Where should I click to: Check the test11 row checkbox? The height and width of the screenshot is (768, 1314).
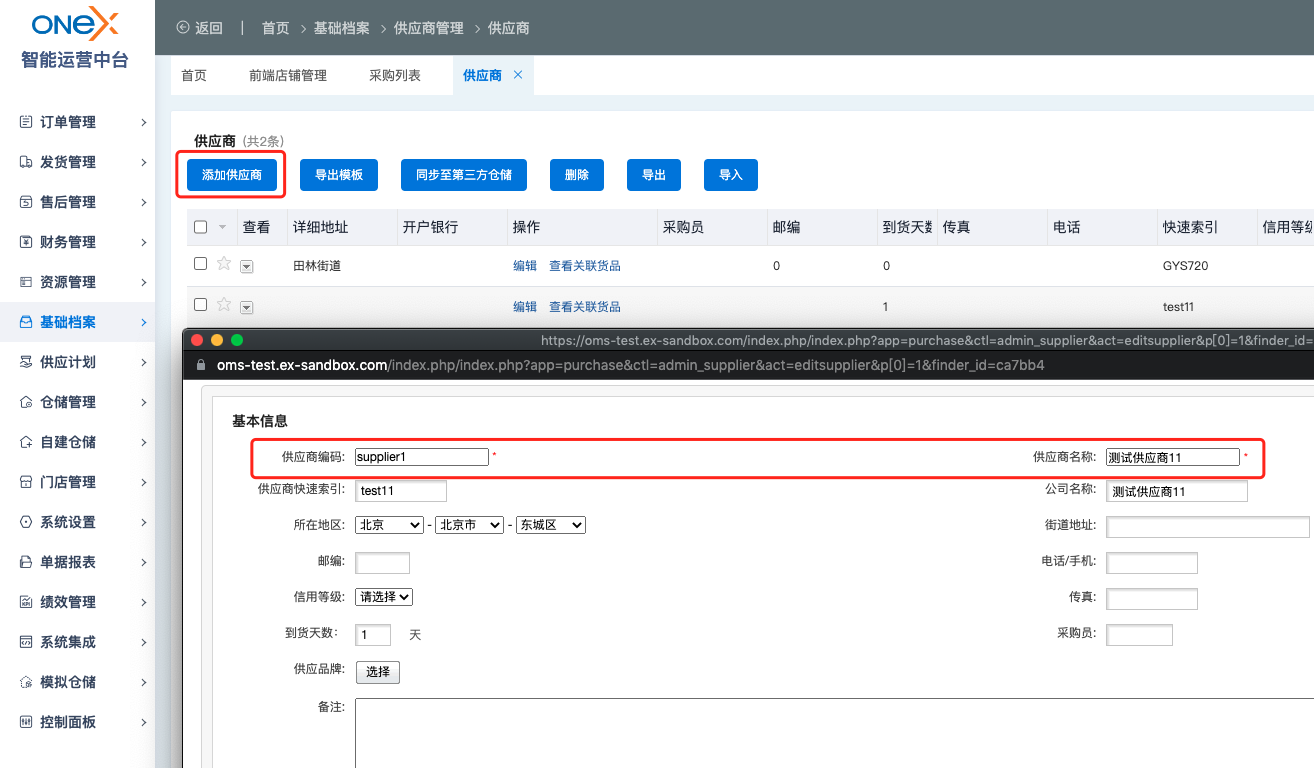point(201,304)
